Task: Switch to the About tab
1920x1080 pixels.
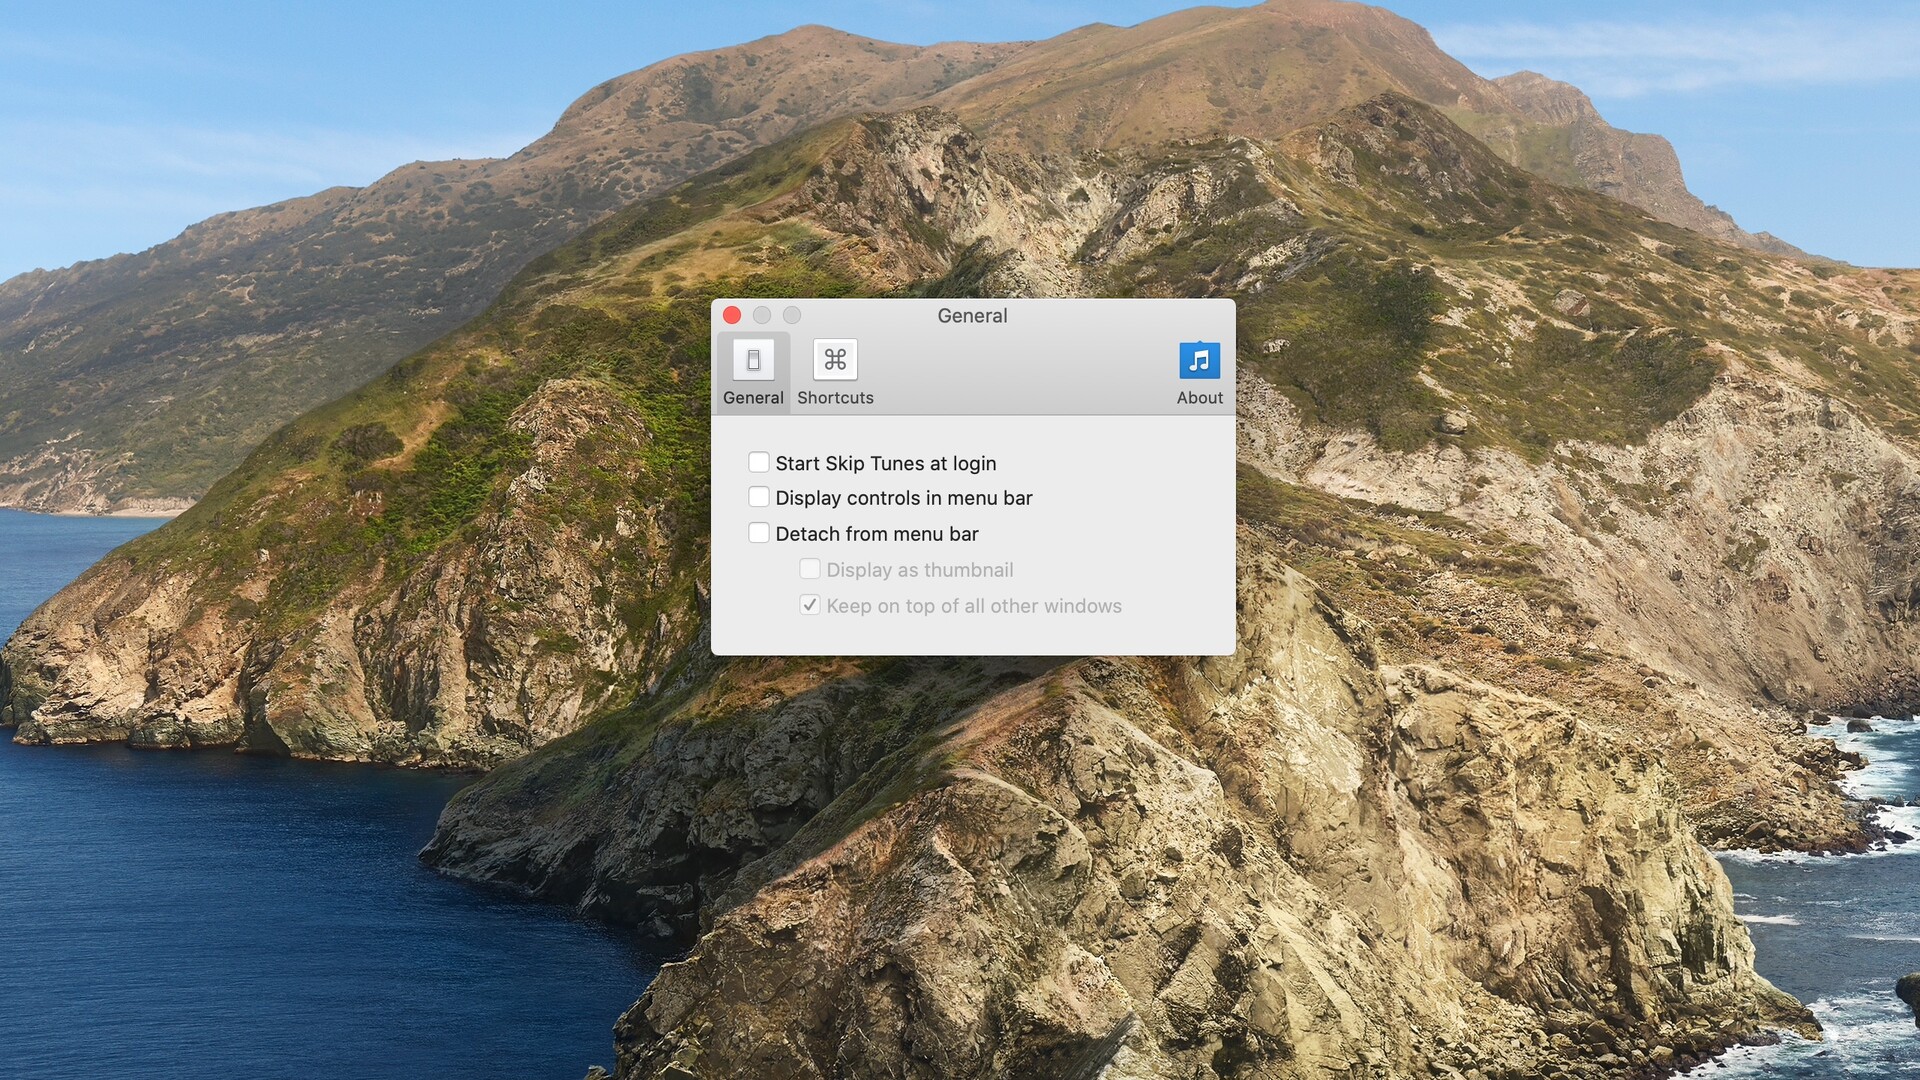Action: [x=1199, y=371]
